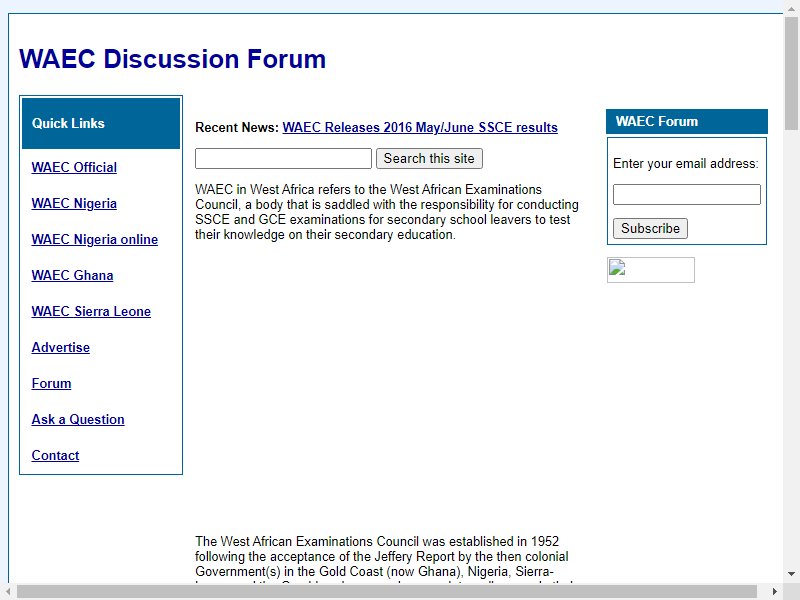The image size is (800, 600).
Task: Click the Search this site button
Action: [x=429, y=159]
